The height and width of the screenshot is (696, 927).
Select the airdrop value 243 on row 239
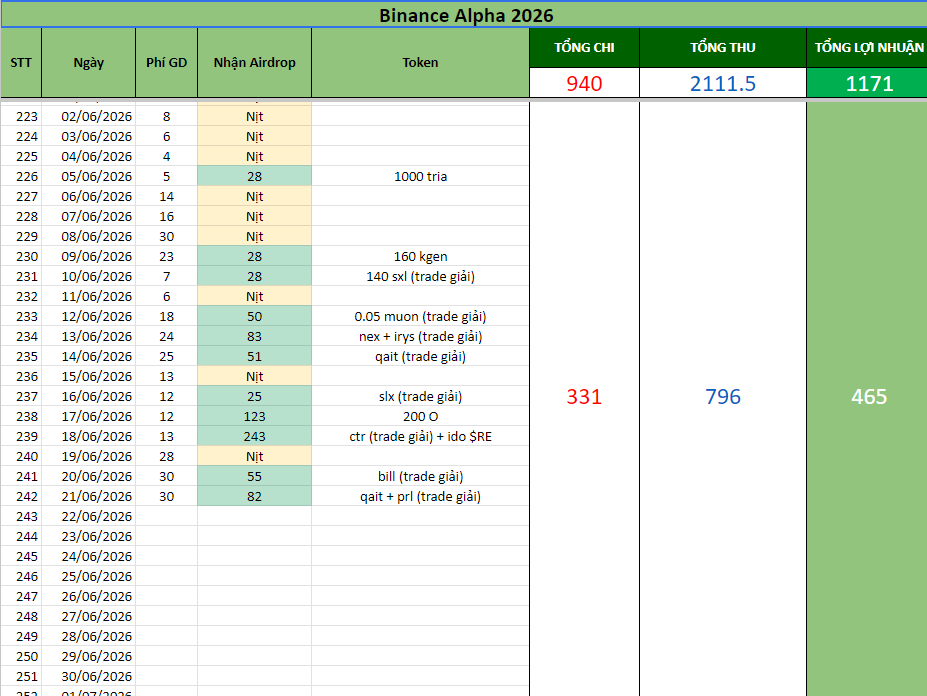tap(255, 436)
